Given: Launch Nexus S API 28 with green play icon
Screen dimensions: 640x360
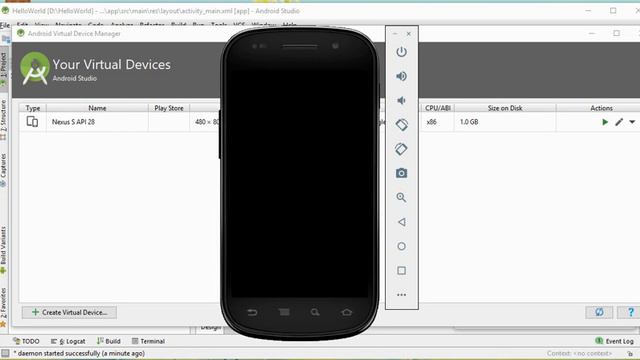Looking at the screenshot, I should [605, 122].
